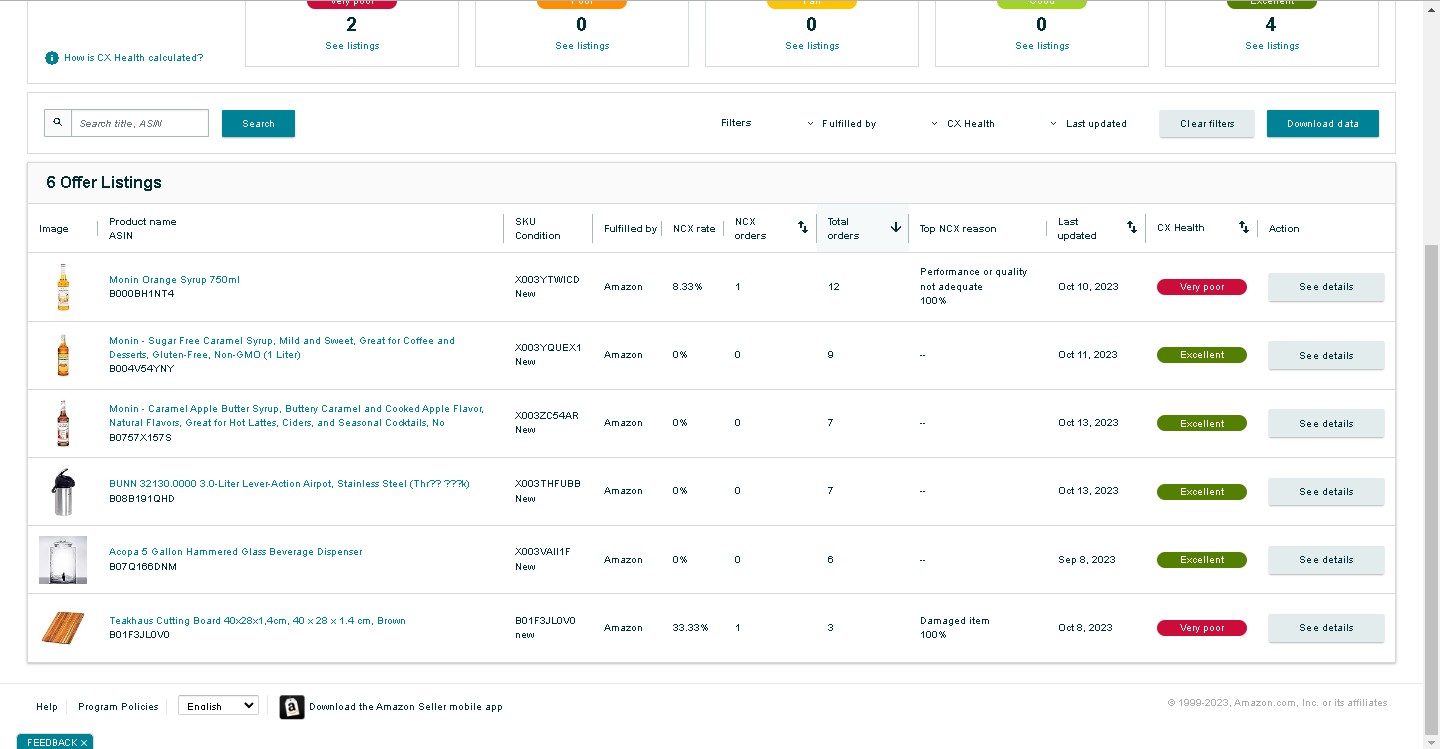Open the BUNN 32130.0000 Lever-Action Airpot link
1440x749 pixels.
pos(289,484)
